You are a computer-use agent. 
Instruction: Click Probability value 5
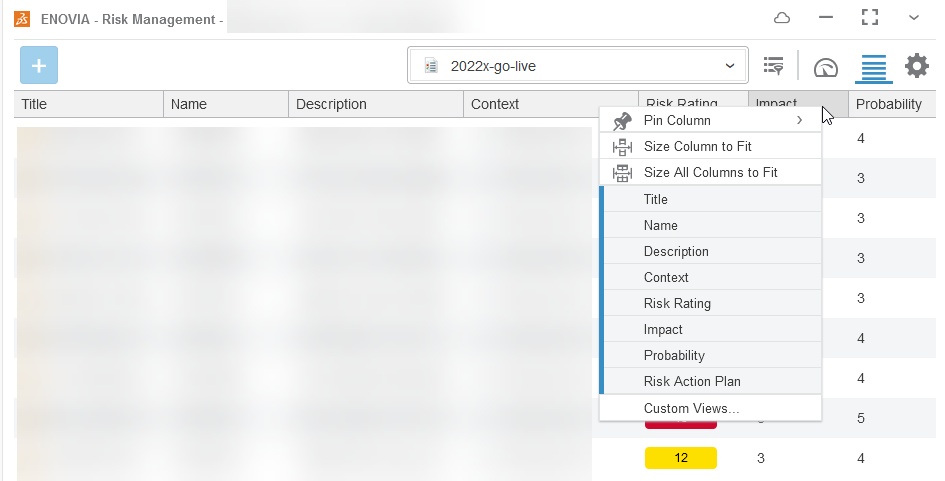[861, 418]
